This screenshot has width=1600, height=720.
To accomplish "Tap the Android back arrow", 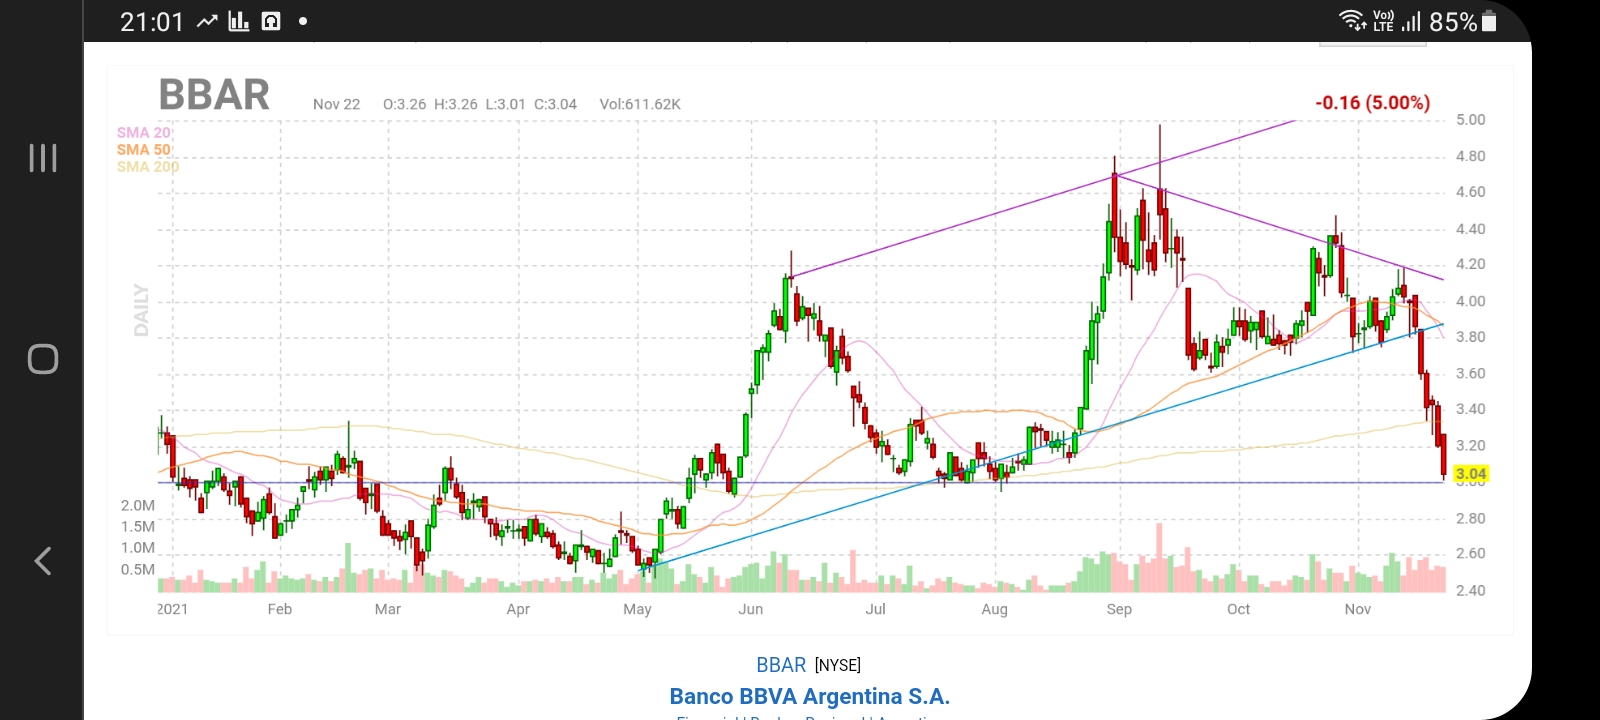I will (x=43, y=561).
